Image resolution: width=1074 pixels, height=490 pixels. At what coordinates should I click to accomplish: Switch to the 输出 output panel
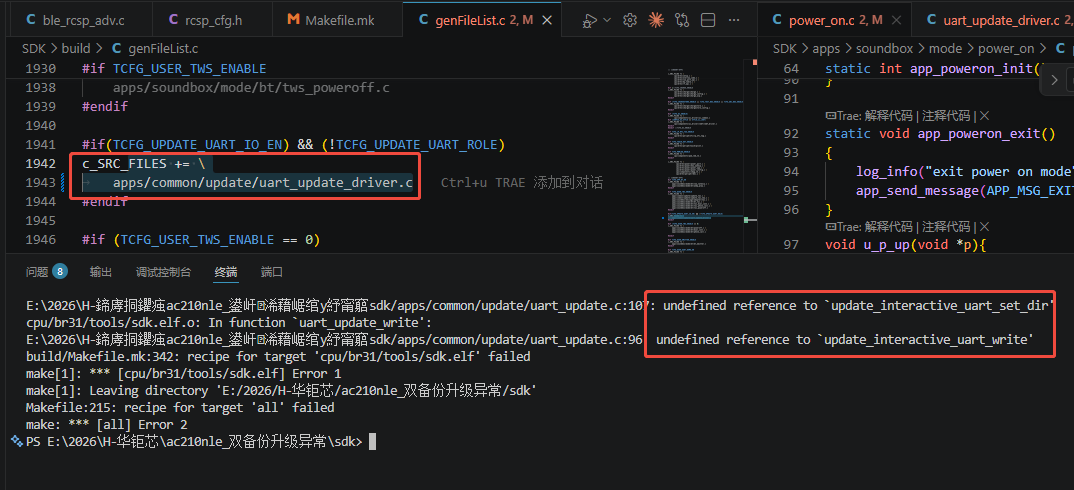point(101,271)
